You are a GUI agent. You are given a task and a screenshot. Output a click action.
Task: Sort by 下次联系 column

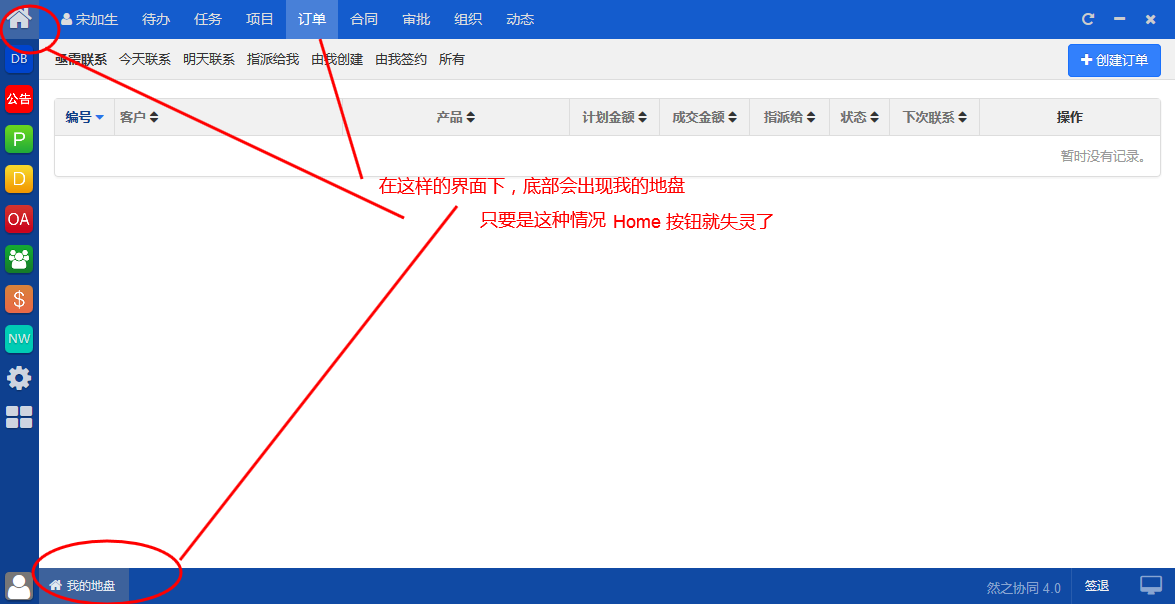pyautogui.click(x=934, y=117)
